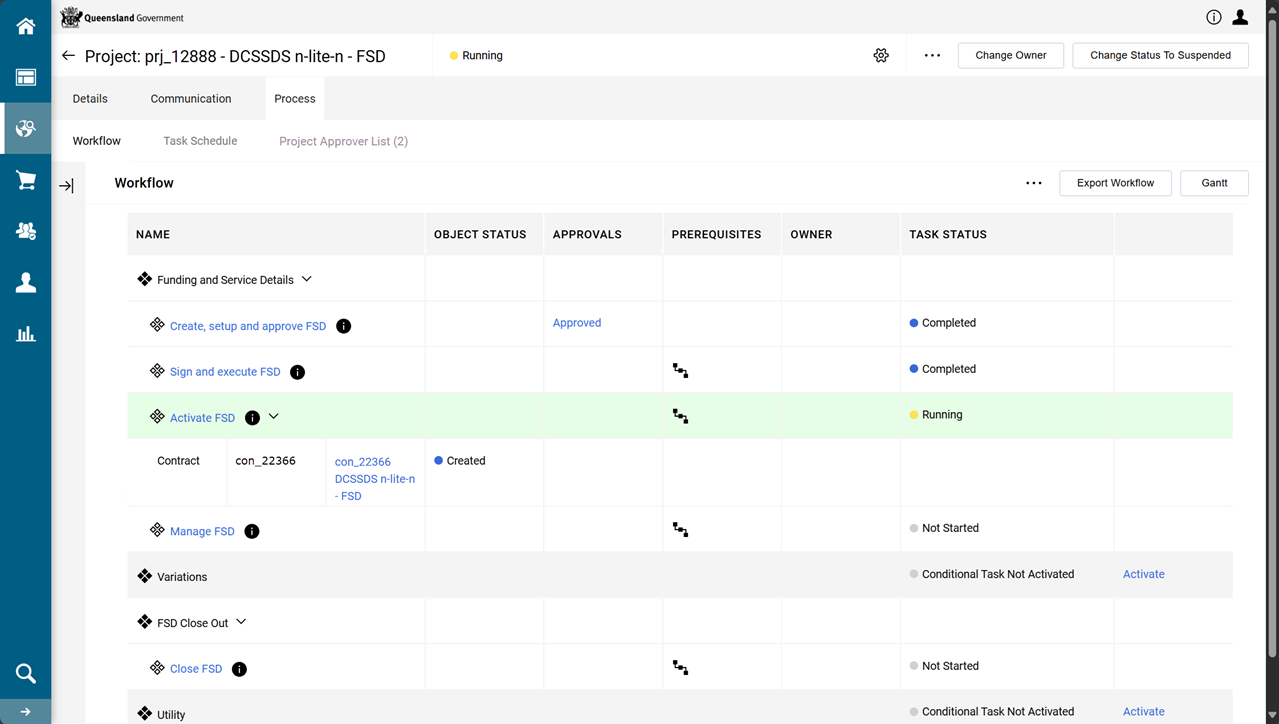Toggle the workflow side panel arrow
The width and height of the screenshot is (1279, 724).
click(x=66, y=186)
